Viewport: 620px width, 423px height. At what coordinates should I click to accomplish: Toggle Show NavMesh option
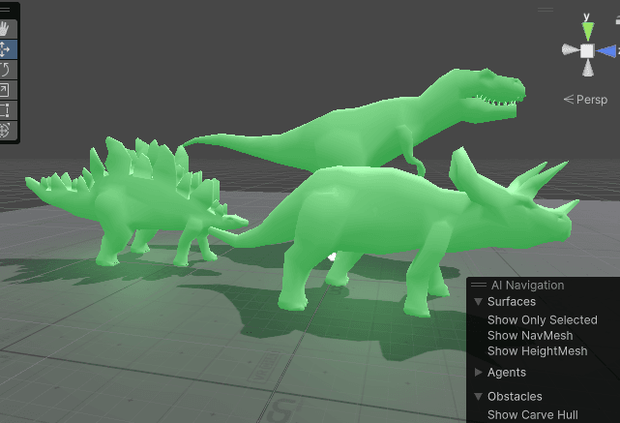(530, 336)
